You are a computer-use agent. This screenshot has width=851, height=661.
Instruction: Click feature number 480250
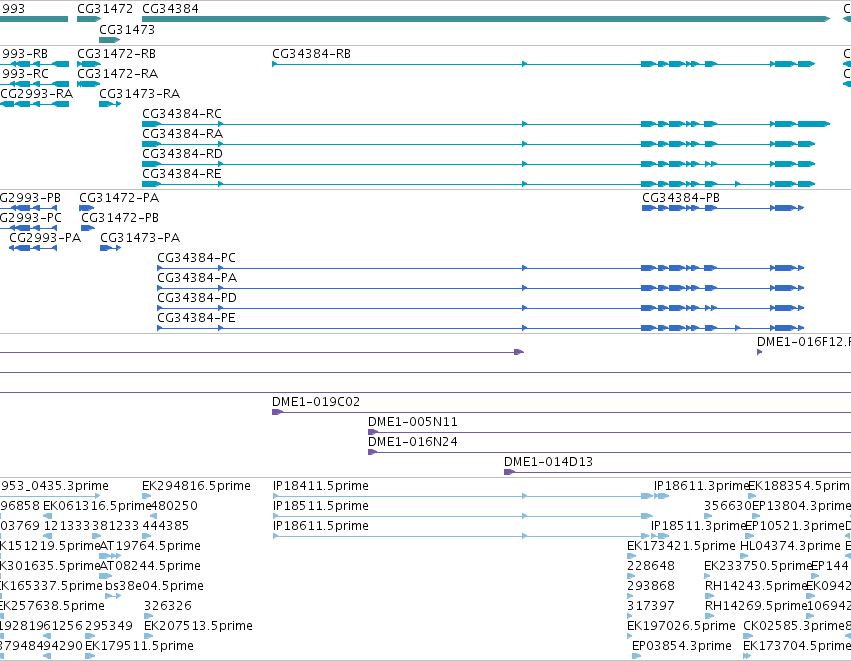click(174, 506)
